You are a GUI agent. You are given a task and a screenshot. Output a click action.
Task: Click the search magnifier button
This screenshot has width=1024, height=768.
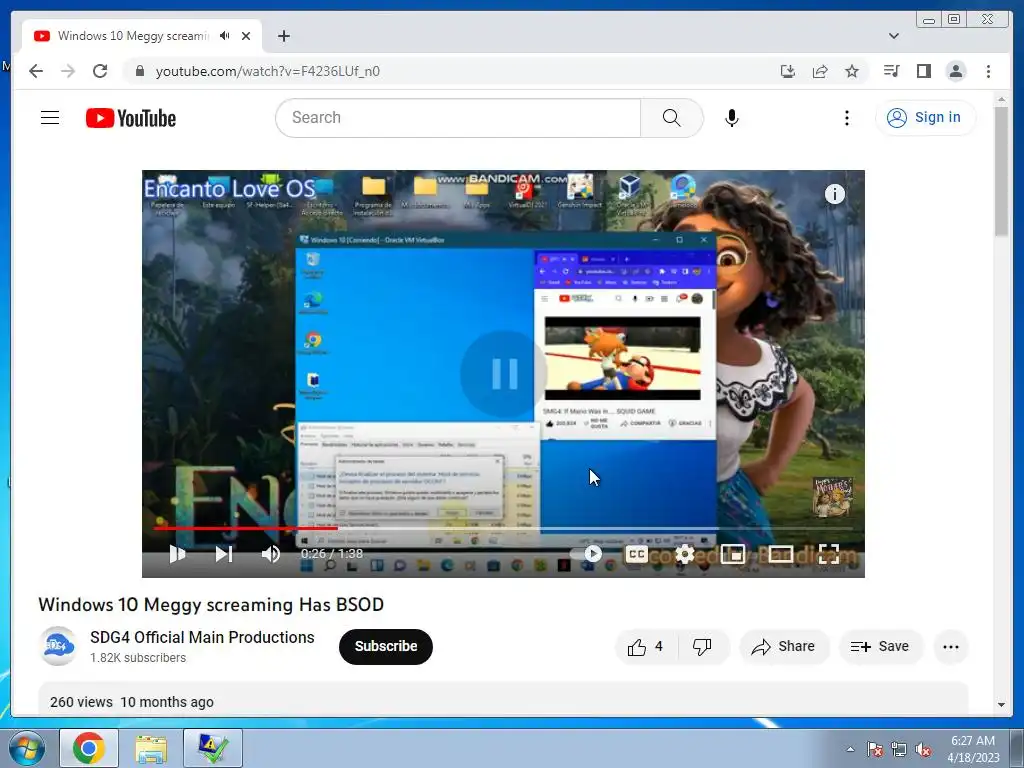pos(671,118)
